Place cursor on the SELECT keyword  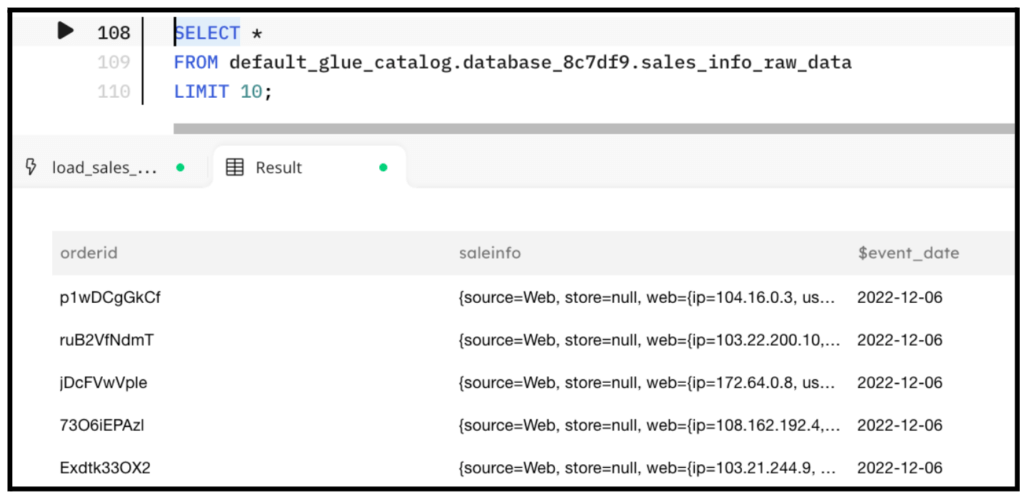[207, 32]
